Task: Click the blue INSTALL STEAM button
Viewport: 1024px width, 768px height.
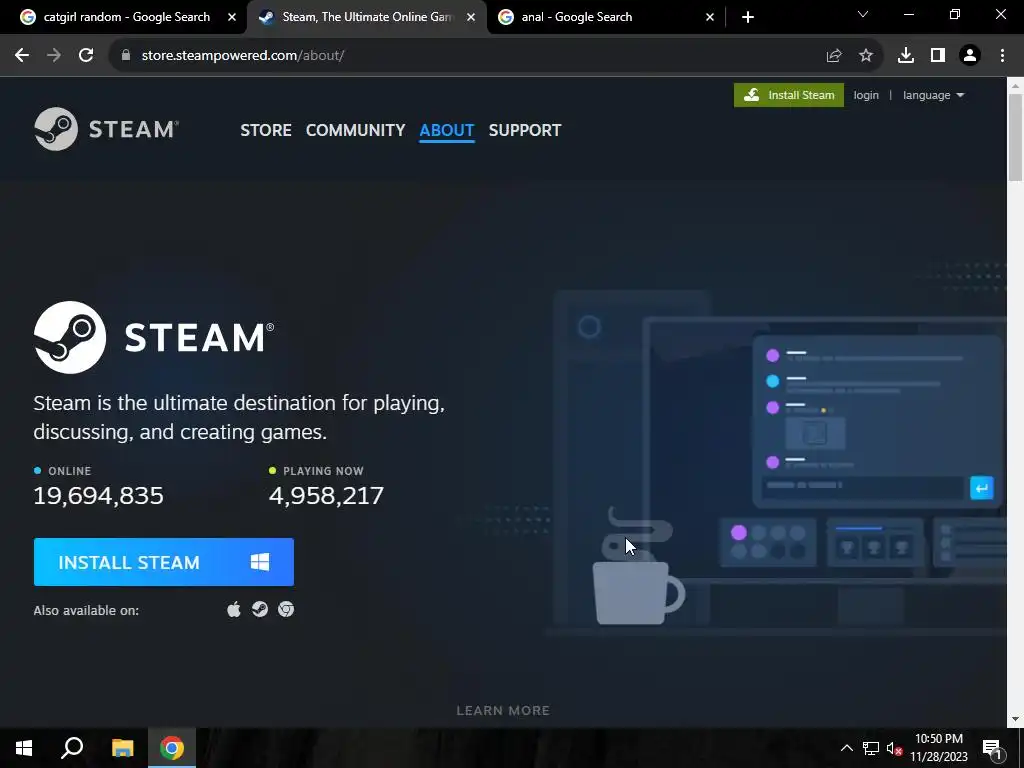Action: [164, 562]
